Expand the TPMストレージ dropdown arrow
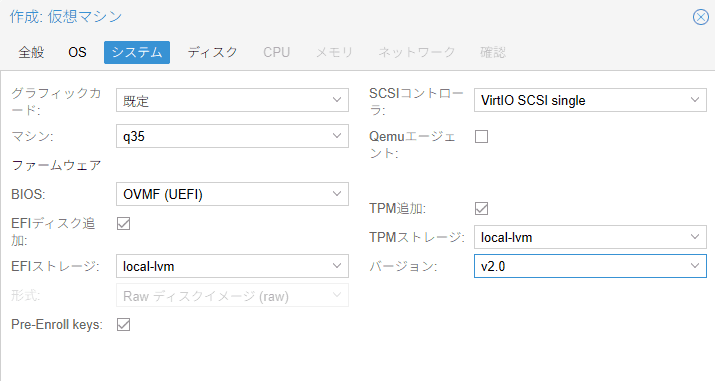 click(x=695, y=237)
